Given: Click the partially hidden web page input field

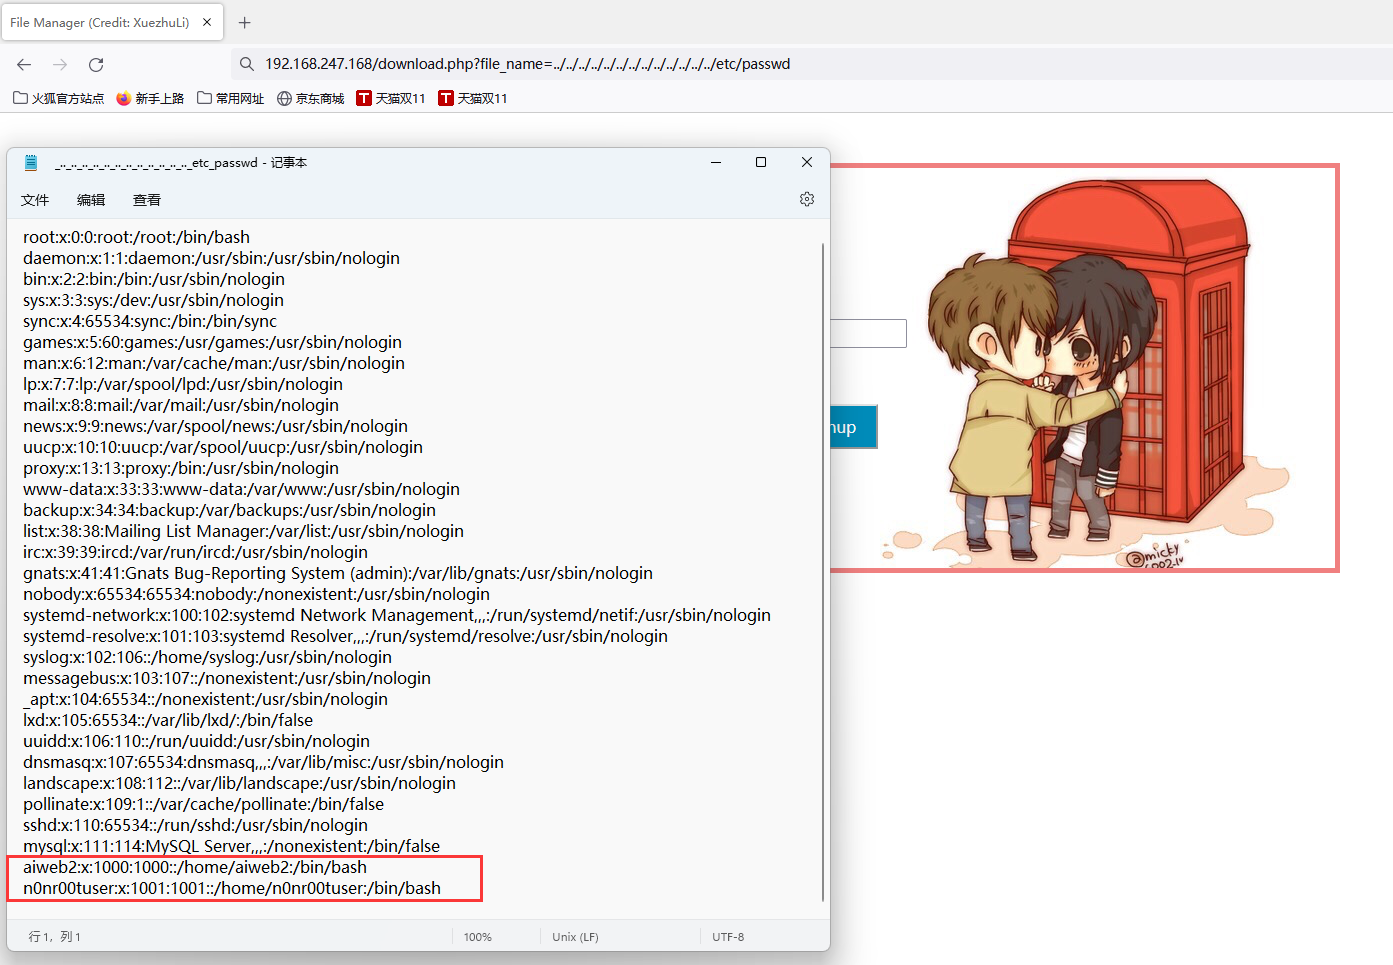Looking at the screenshot, I should click(868, 333).
